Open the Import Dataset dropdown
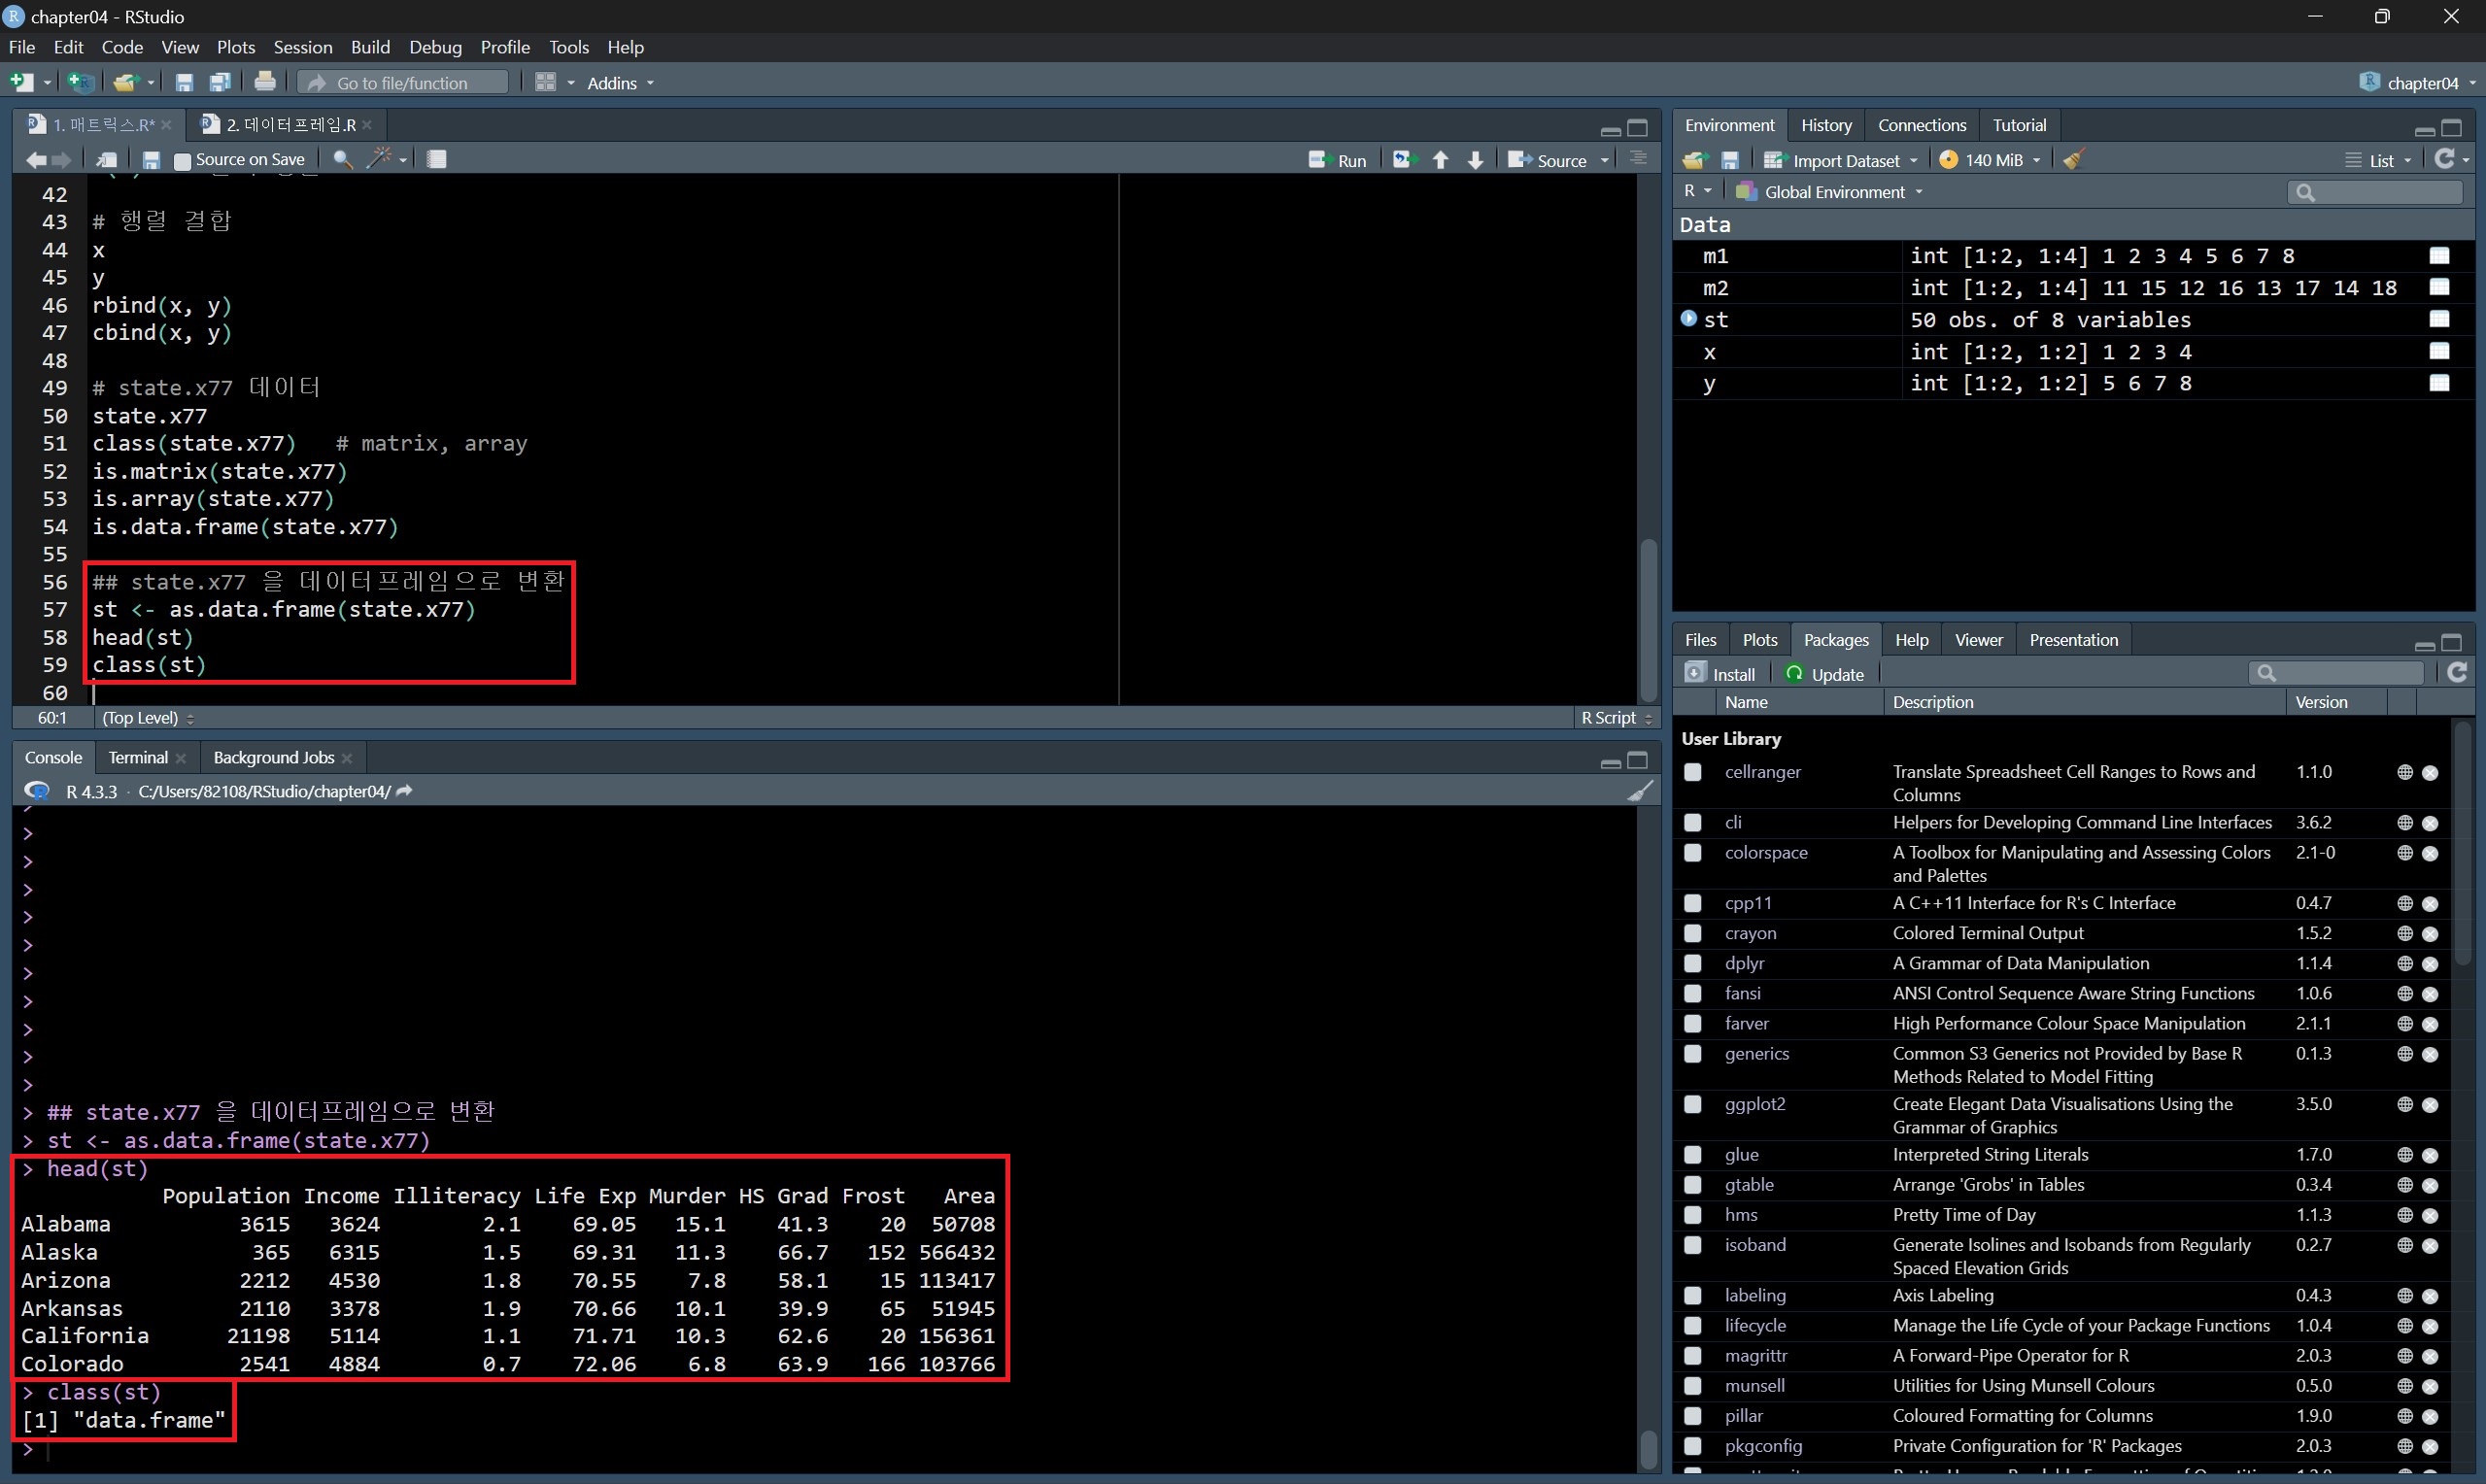The width and height of the screenshot is (2486, 1484). click(1843, 160)
